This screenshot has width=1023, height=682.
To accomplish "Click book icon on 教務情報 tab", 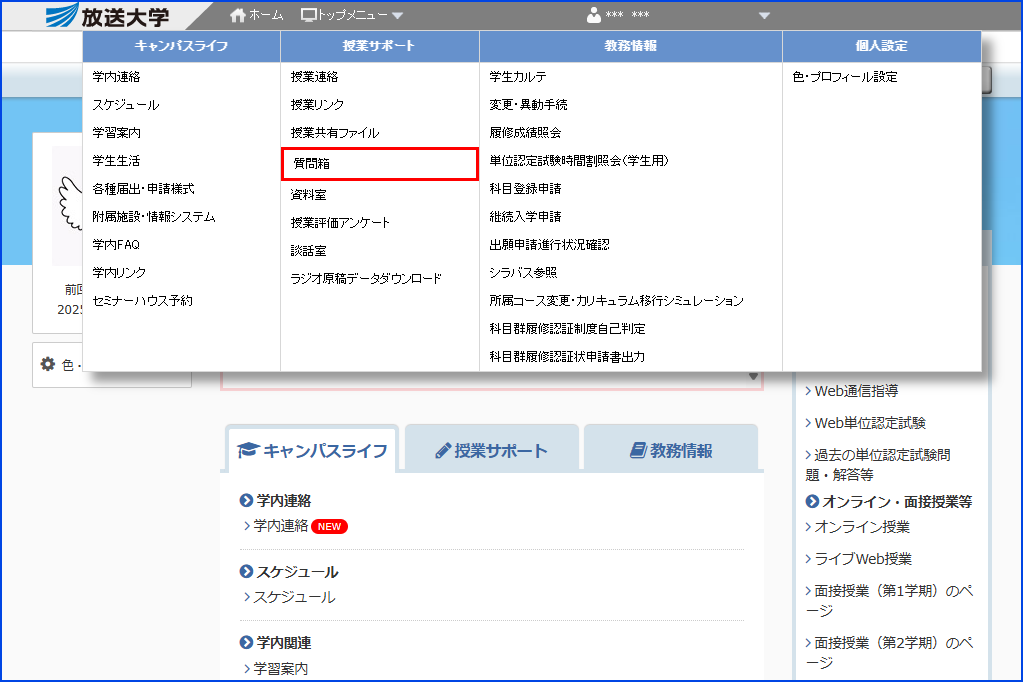I will point(638,451).
